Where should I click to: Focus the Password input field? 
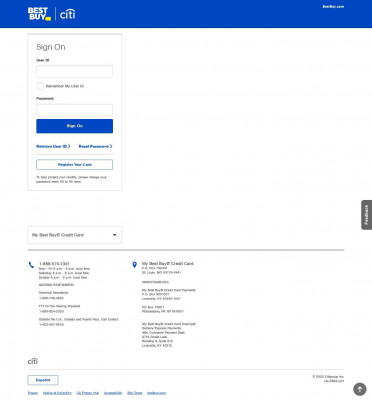(74, 110)
